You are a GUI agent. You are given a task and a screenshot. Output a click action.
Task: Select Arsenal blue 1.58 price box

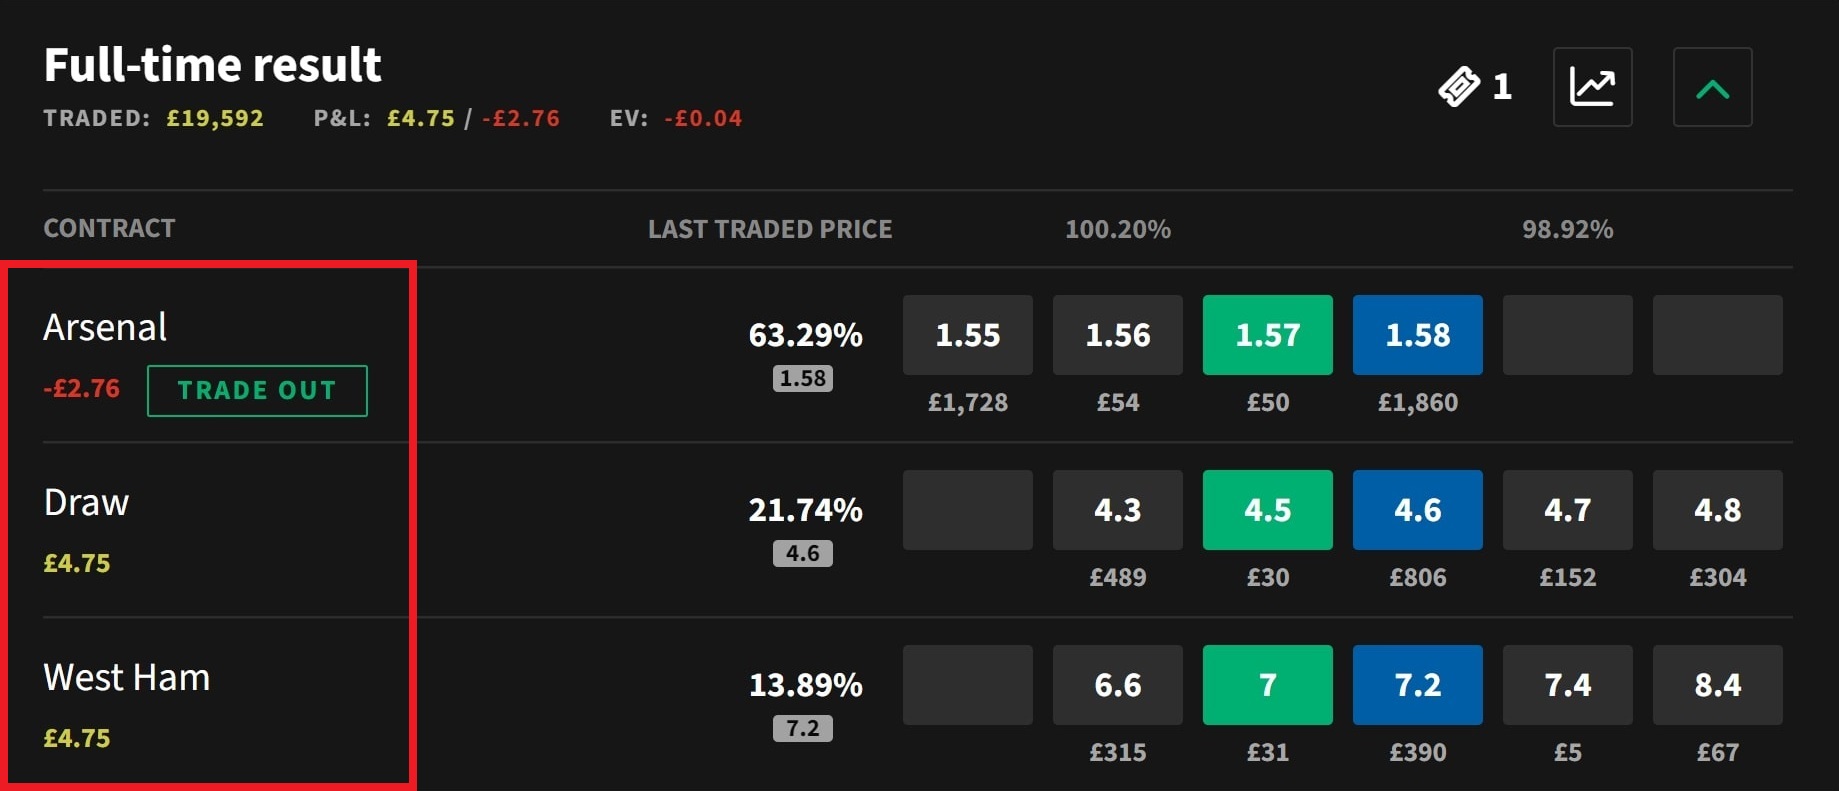coord(1417,335)
